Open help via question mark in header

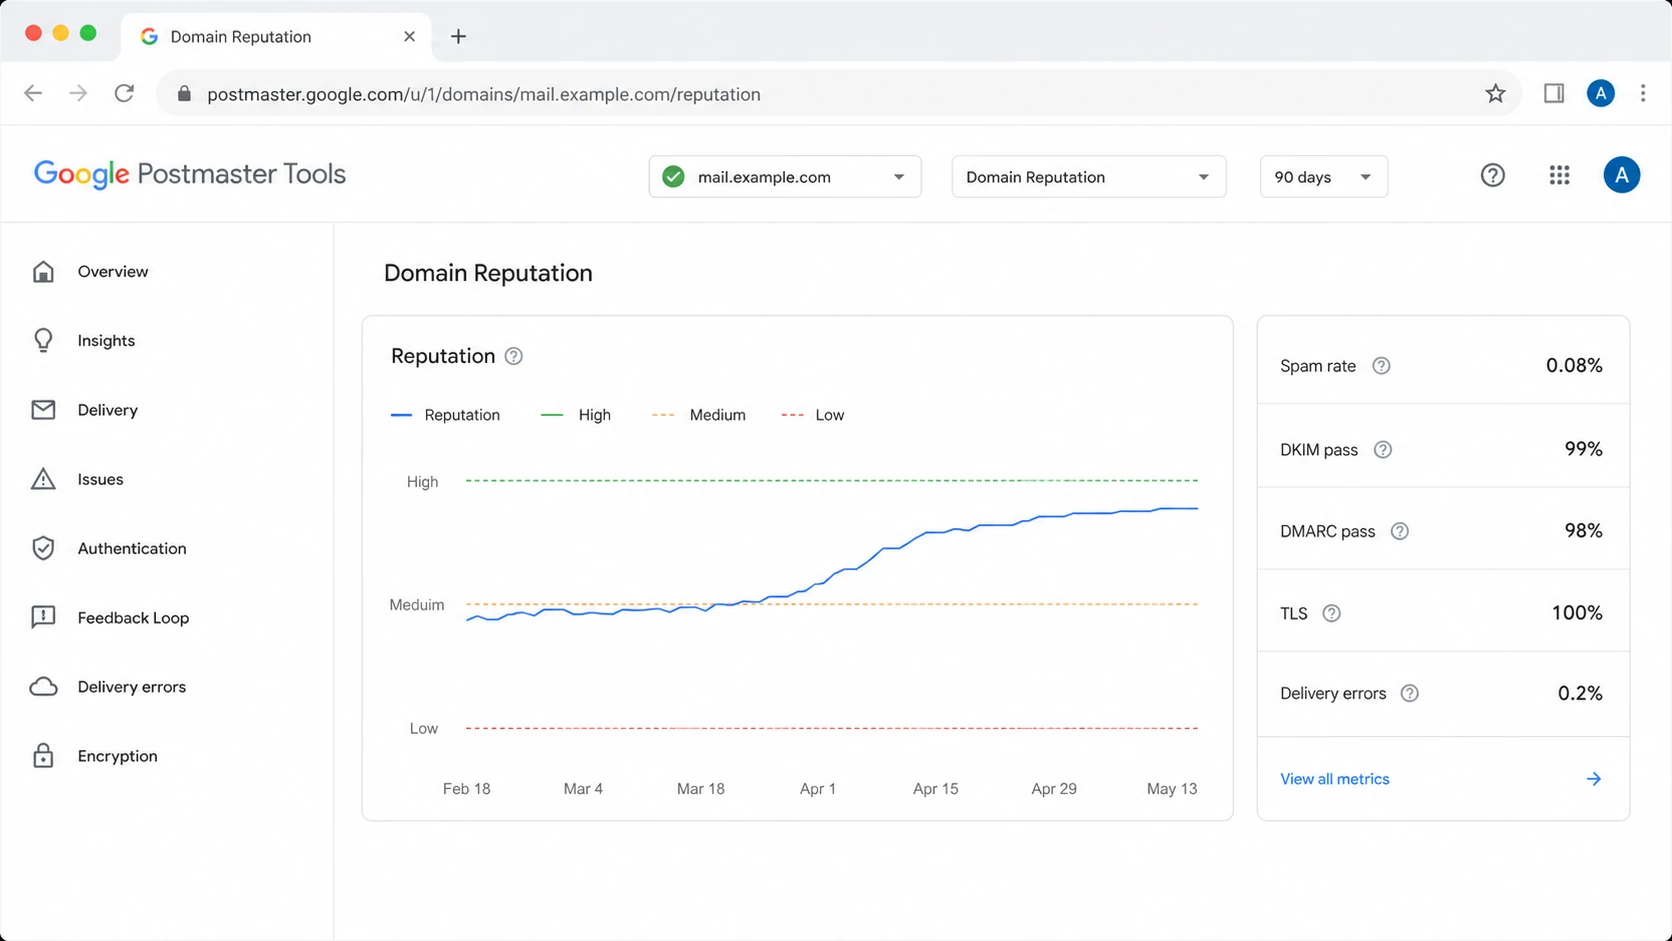1492,175
